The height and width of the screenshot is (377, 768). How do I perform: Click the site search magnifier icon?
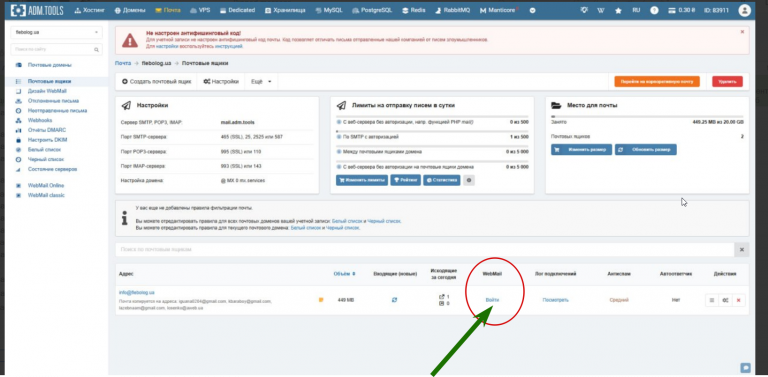tap(96, 49)
